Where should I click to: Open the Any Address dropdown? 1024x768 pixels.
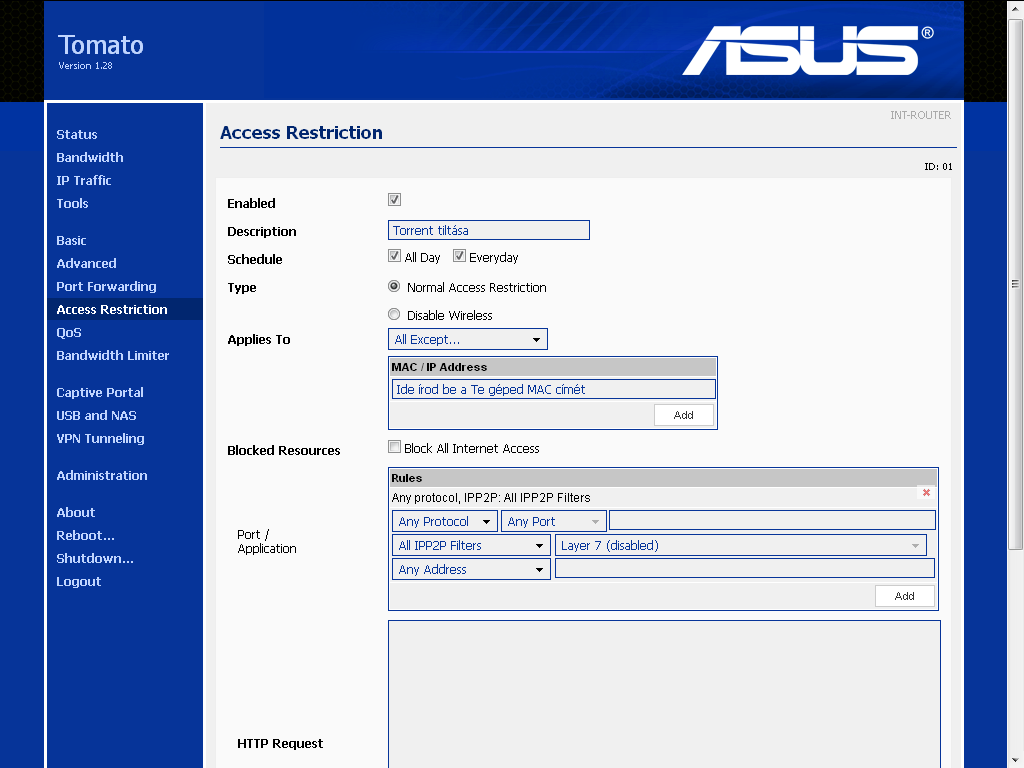pos(471,569)
